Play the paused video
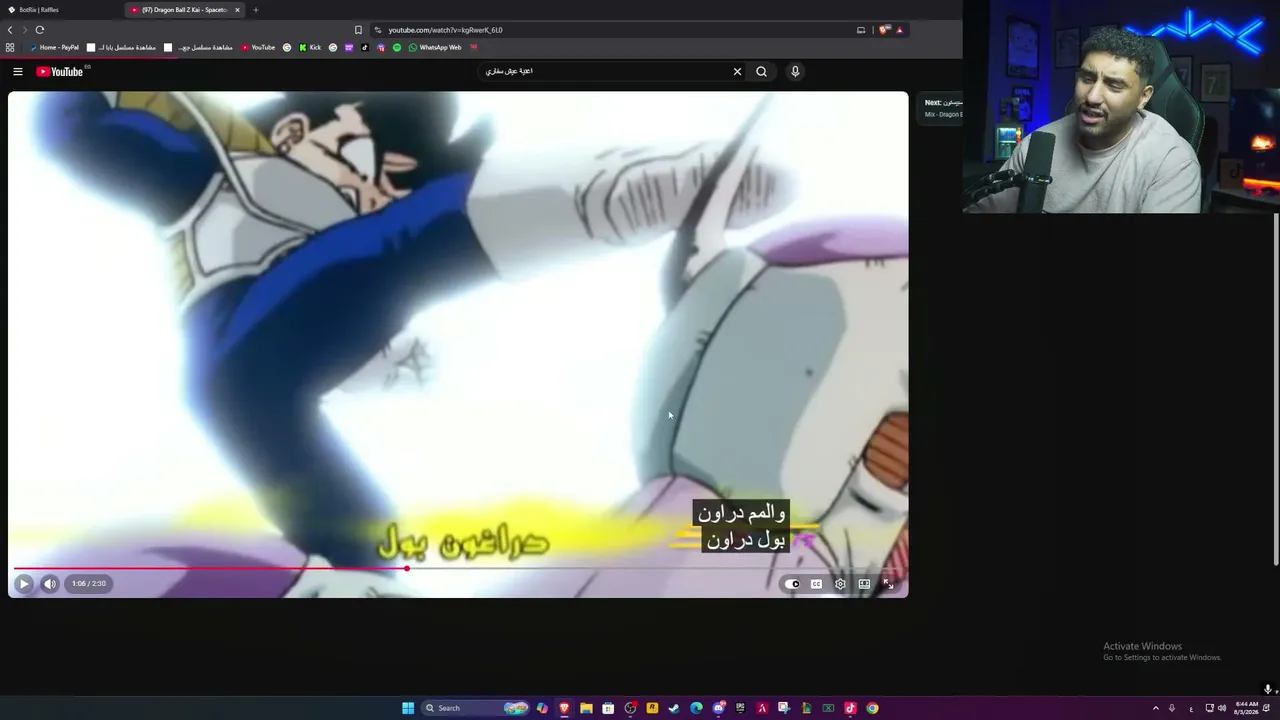Screen dimensions: 1280x720 [x=24, y=584]
